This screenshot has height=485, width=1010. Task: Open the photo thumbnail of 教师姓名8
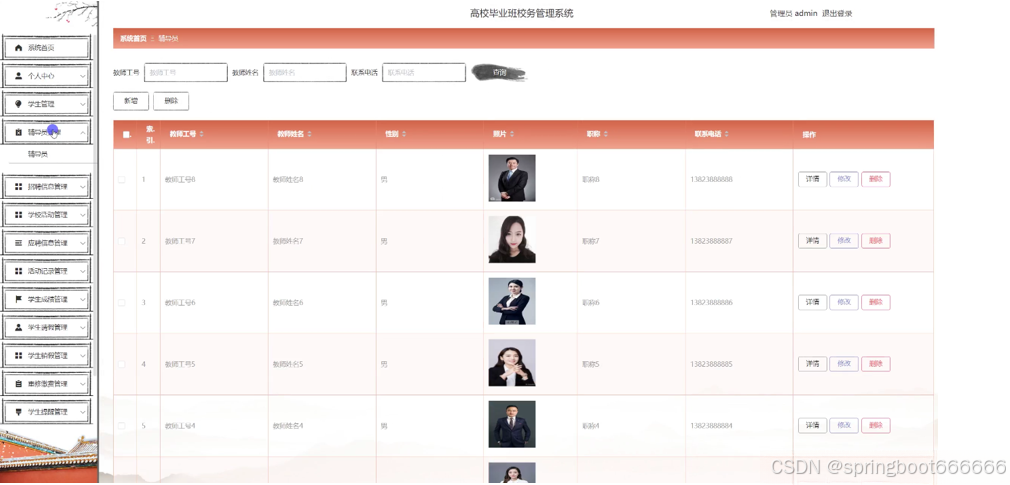point(511,178)
